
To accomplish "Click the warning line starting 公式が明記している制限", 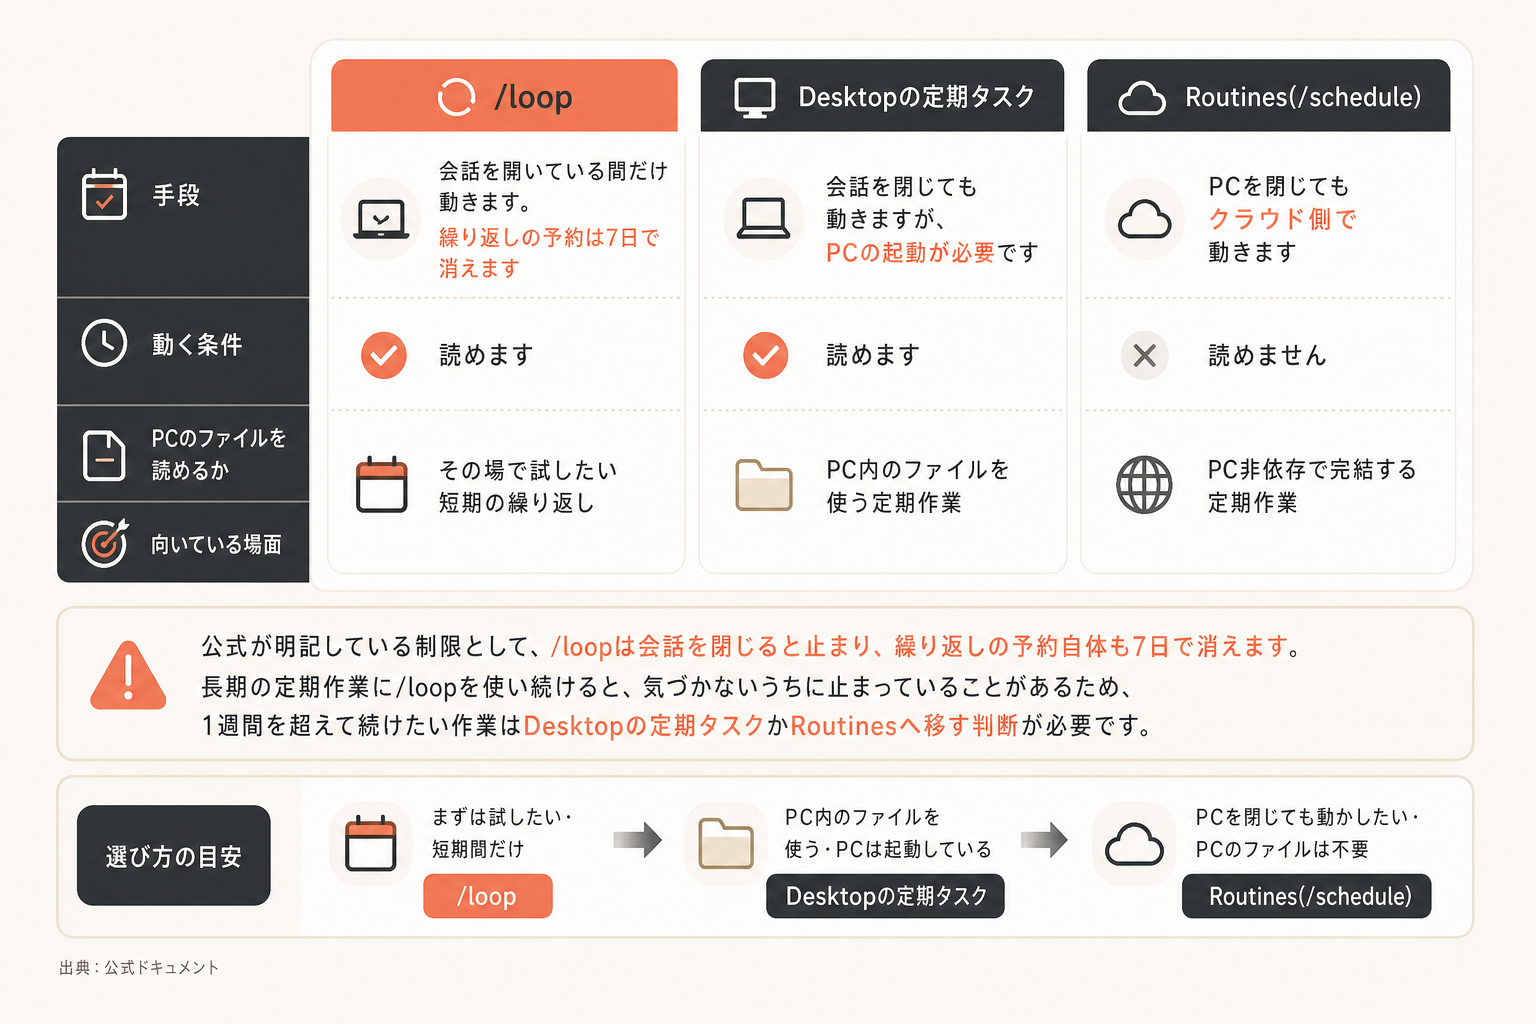I will click(751, 647).
